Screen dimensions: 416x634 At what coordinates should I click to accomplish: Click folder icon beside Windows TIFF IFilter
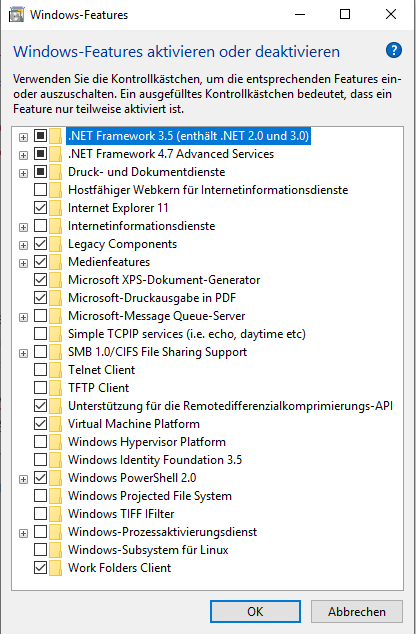(x=56, y=514)
